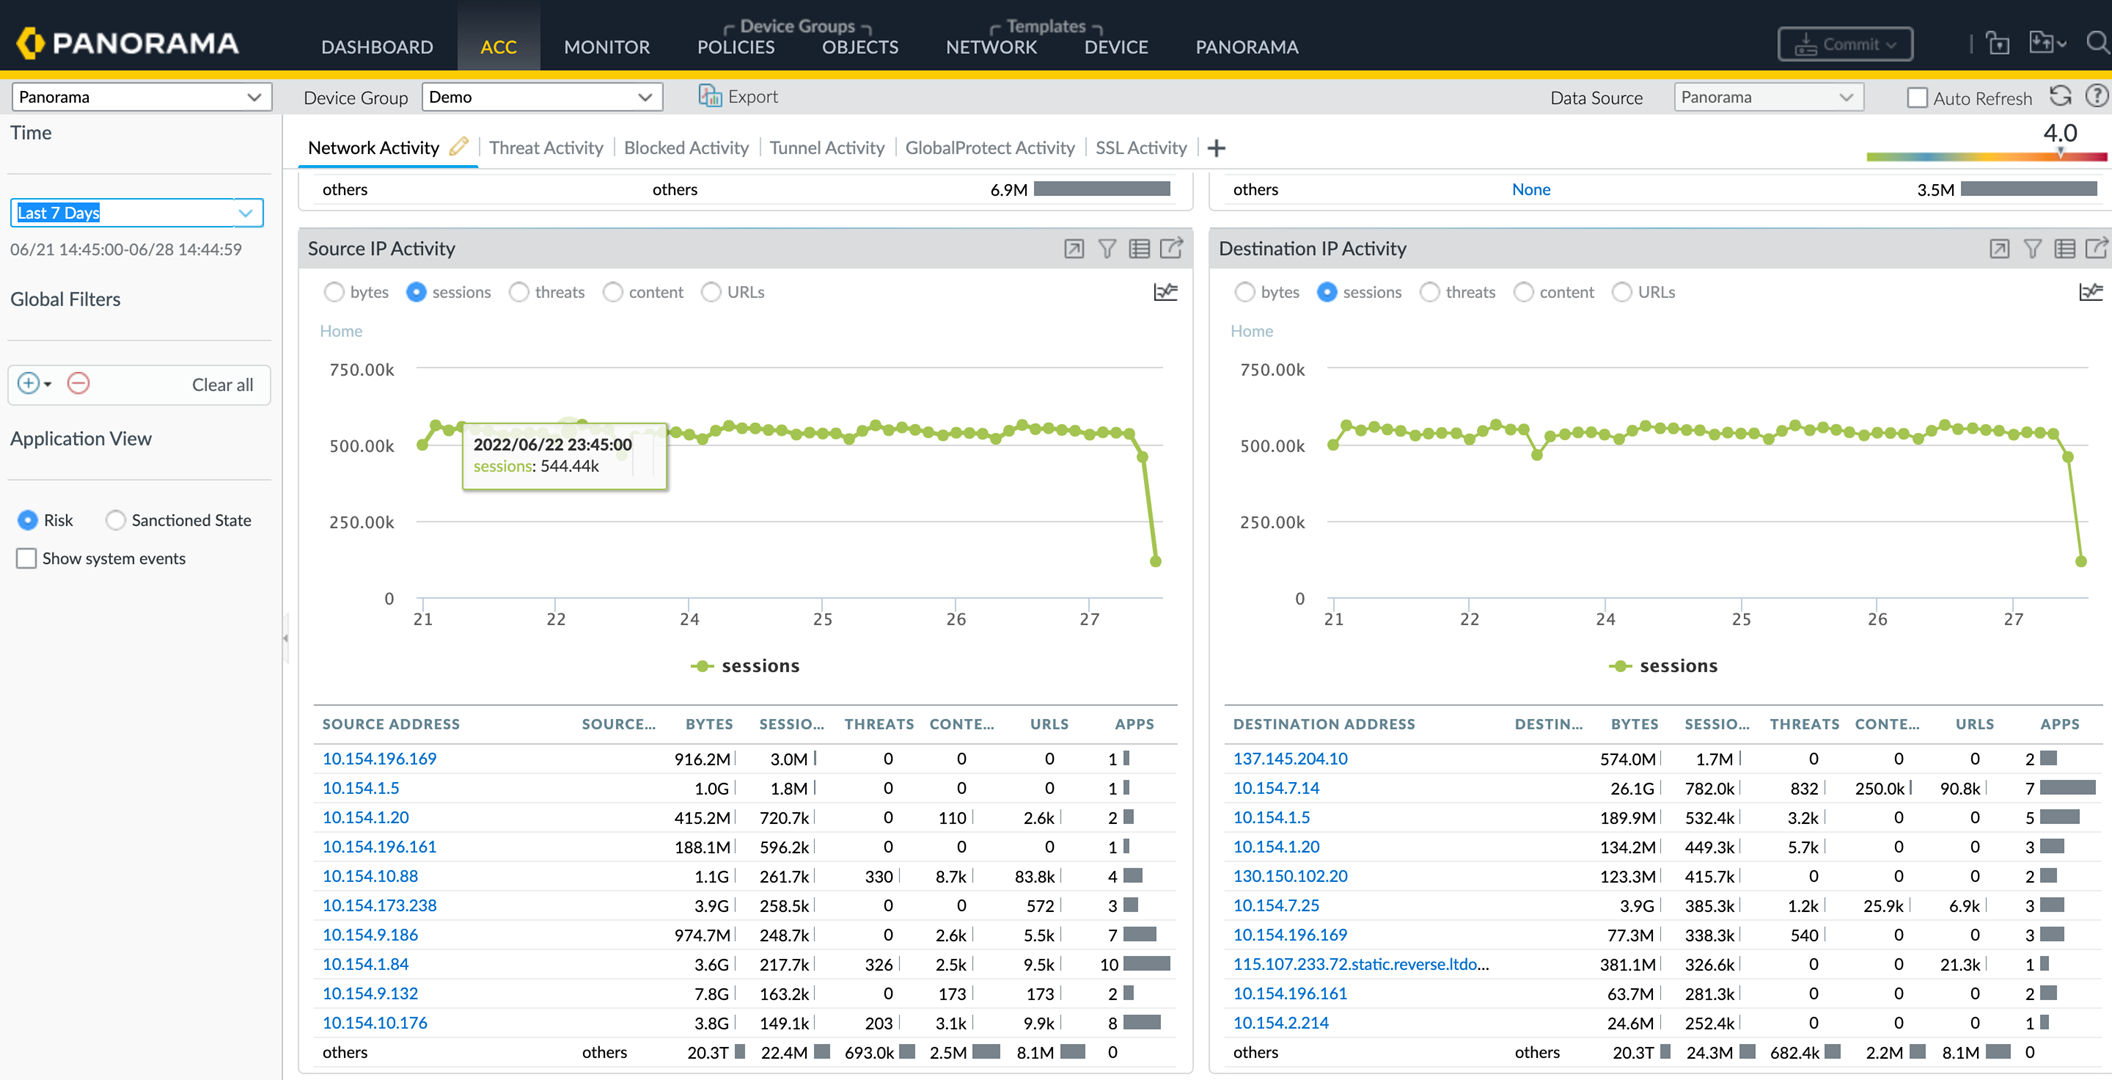Click the pencil edit icon beside Network Activity
The width and height of the screenshot is (2112, 1080).
459,146
